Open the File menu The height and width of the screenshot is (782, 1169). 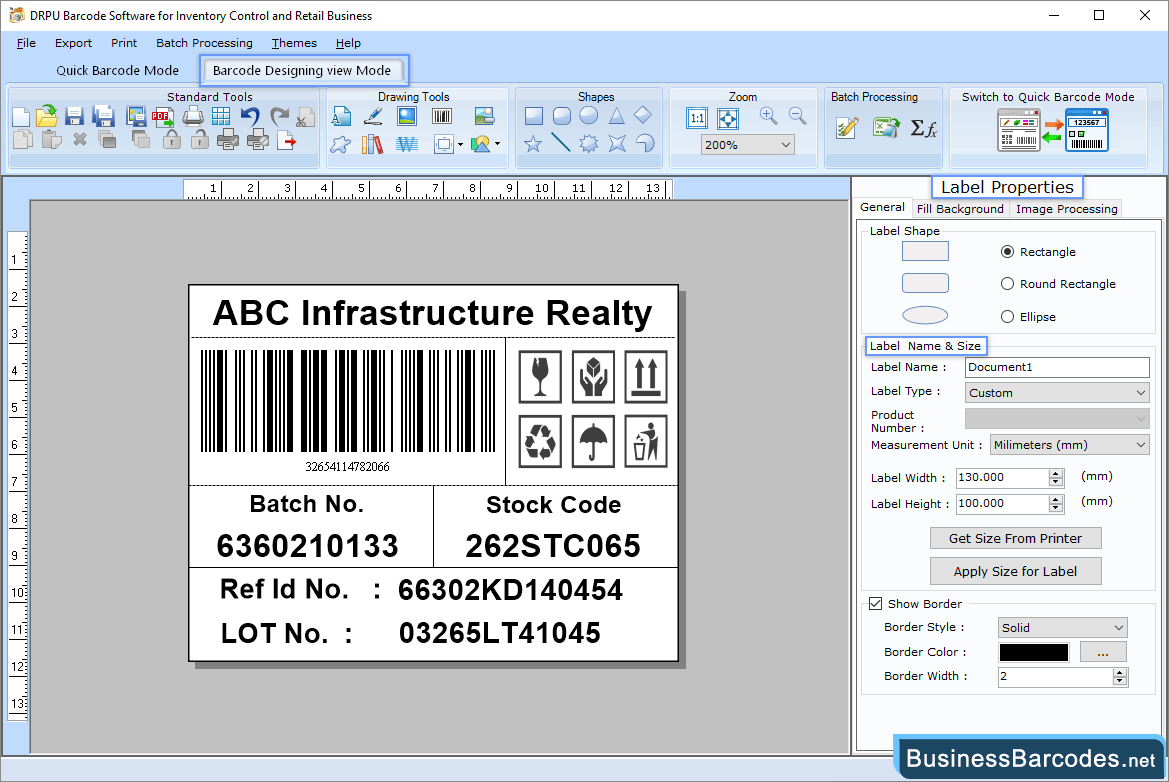26,43
